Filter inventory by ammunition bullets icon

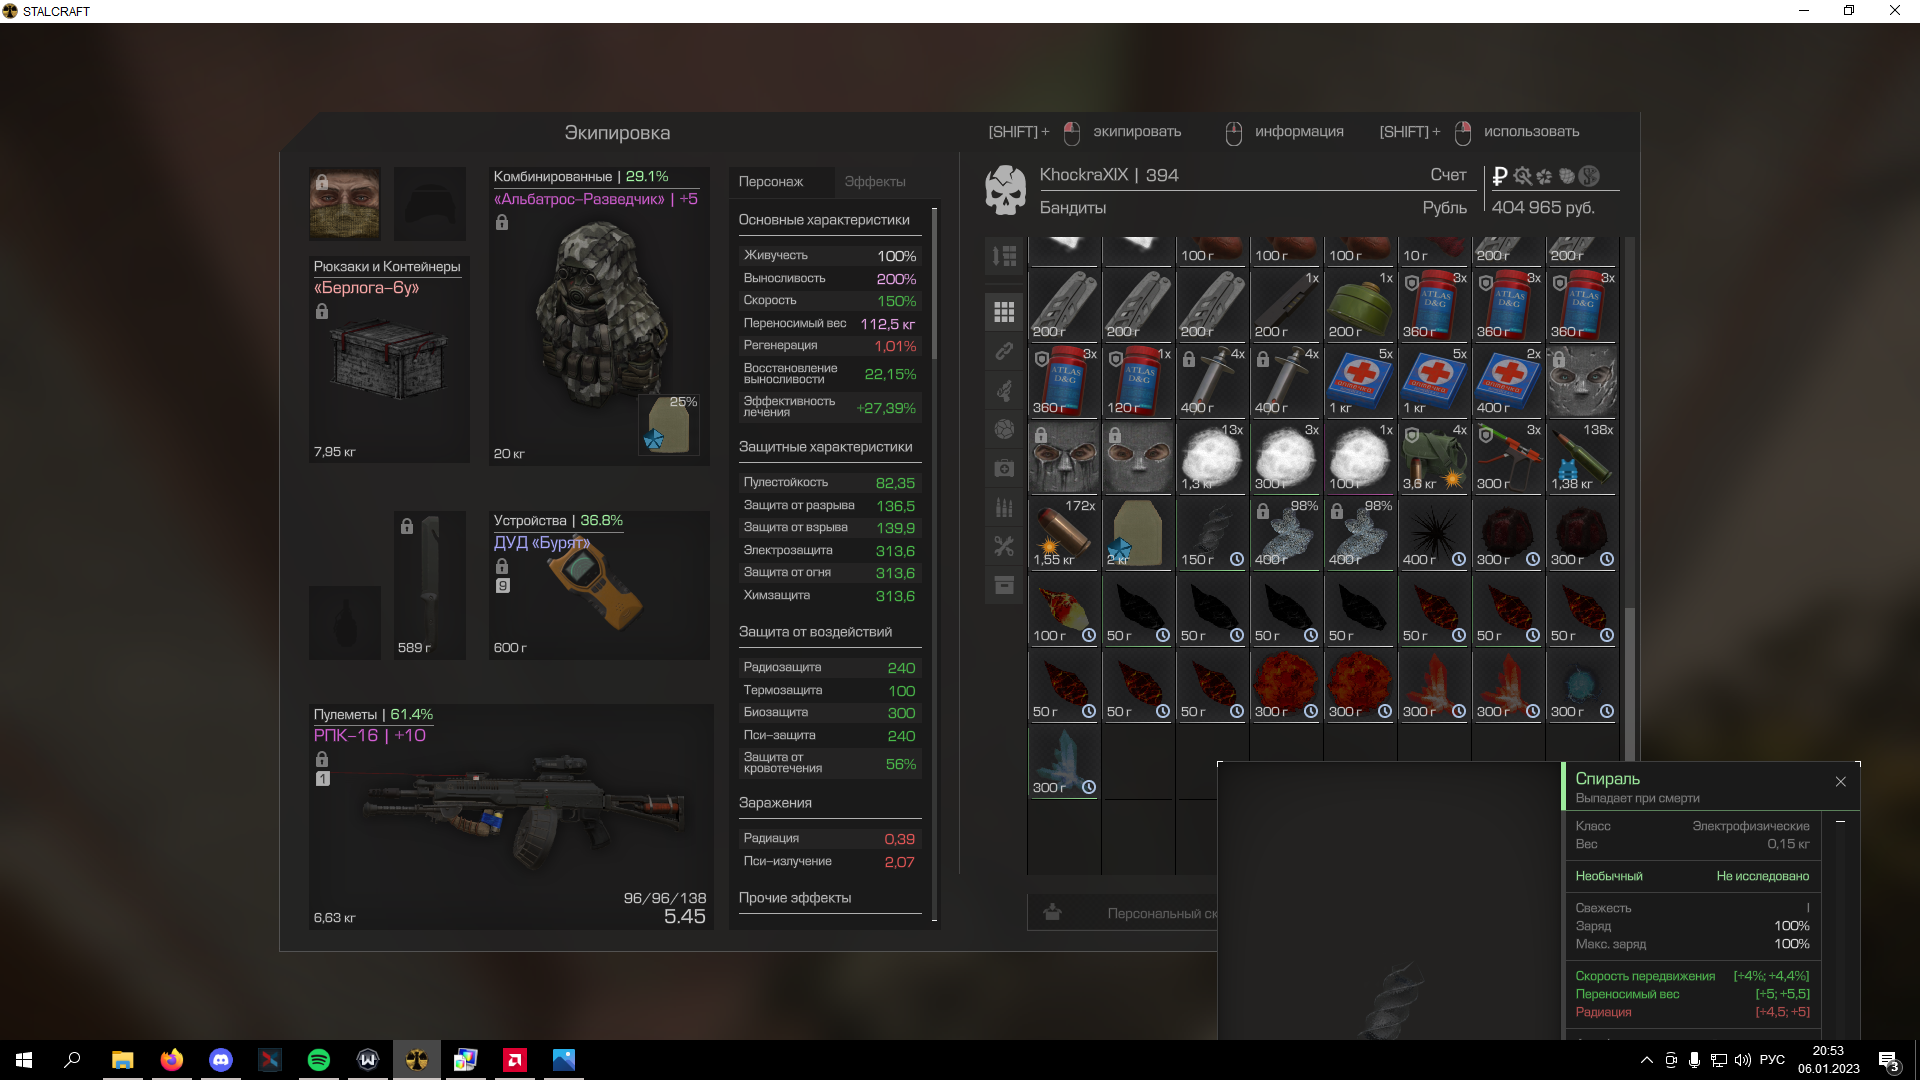tap(1004, 507)
